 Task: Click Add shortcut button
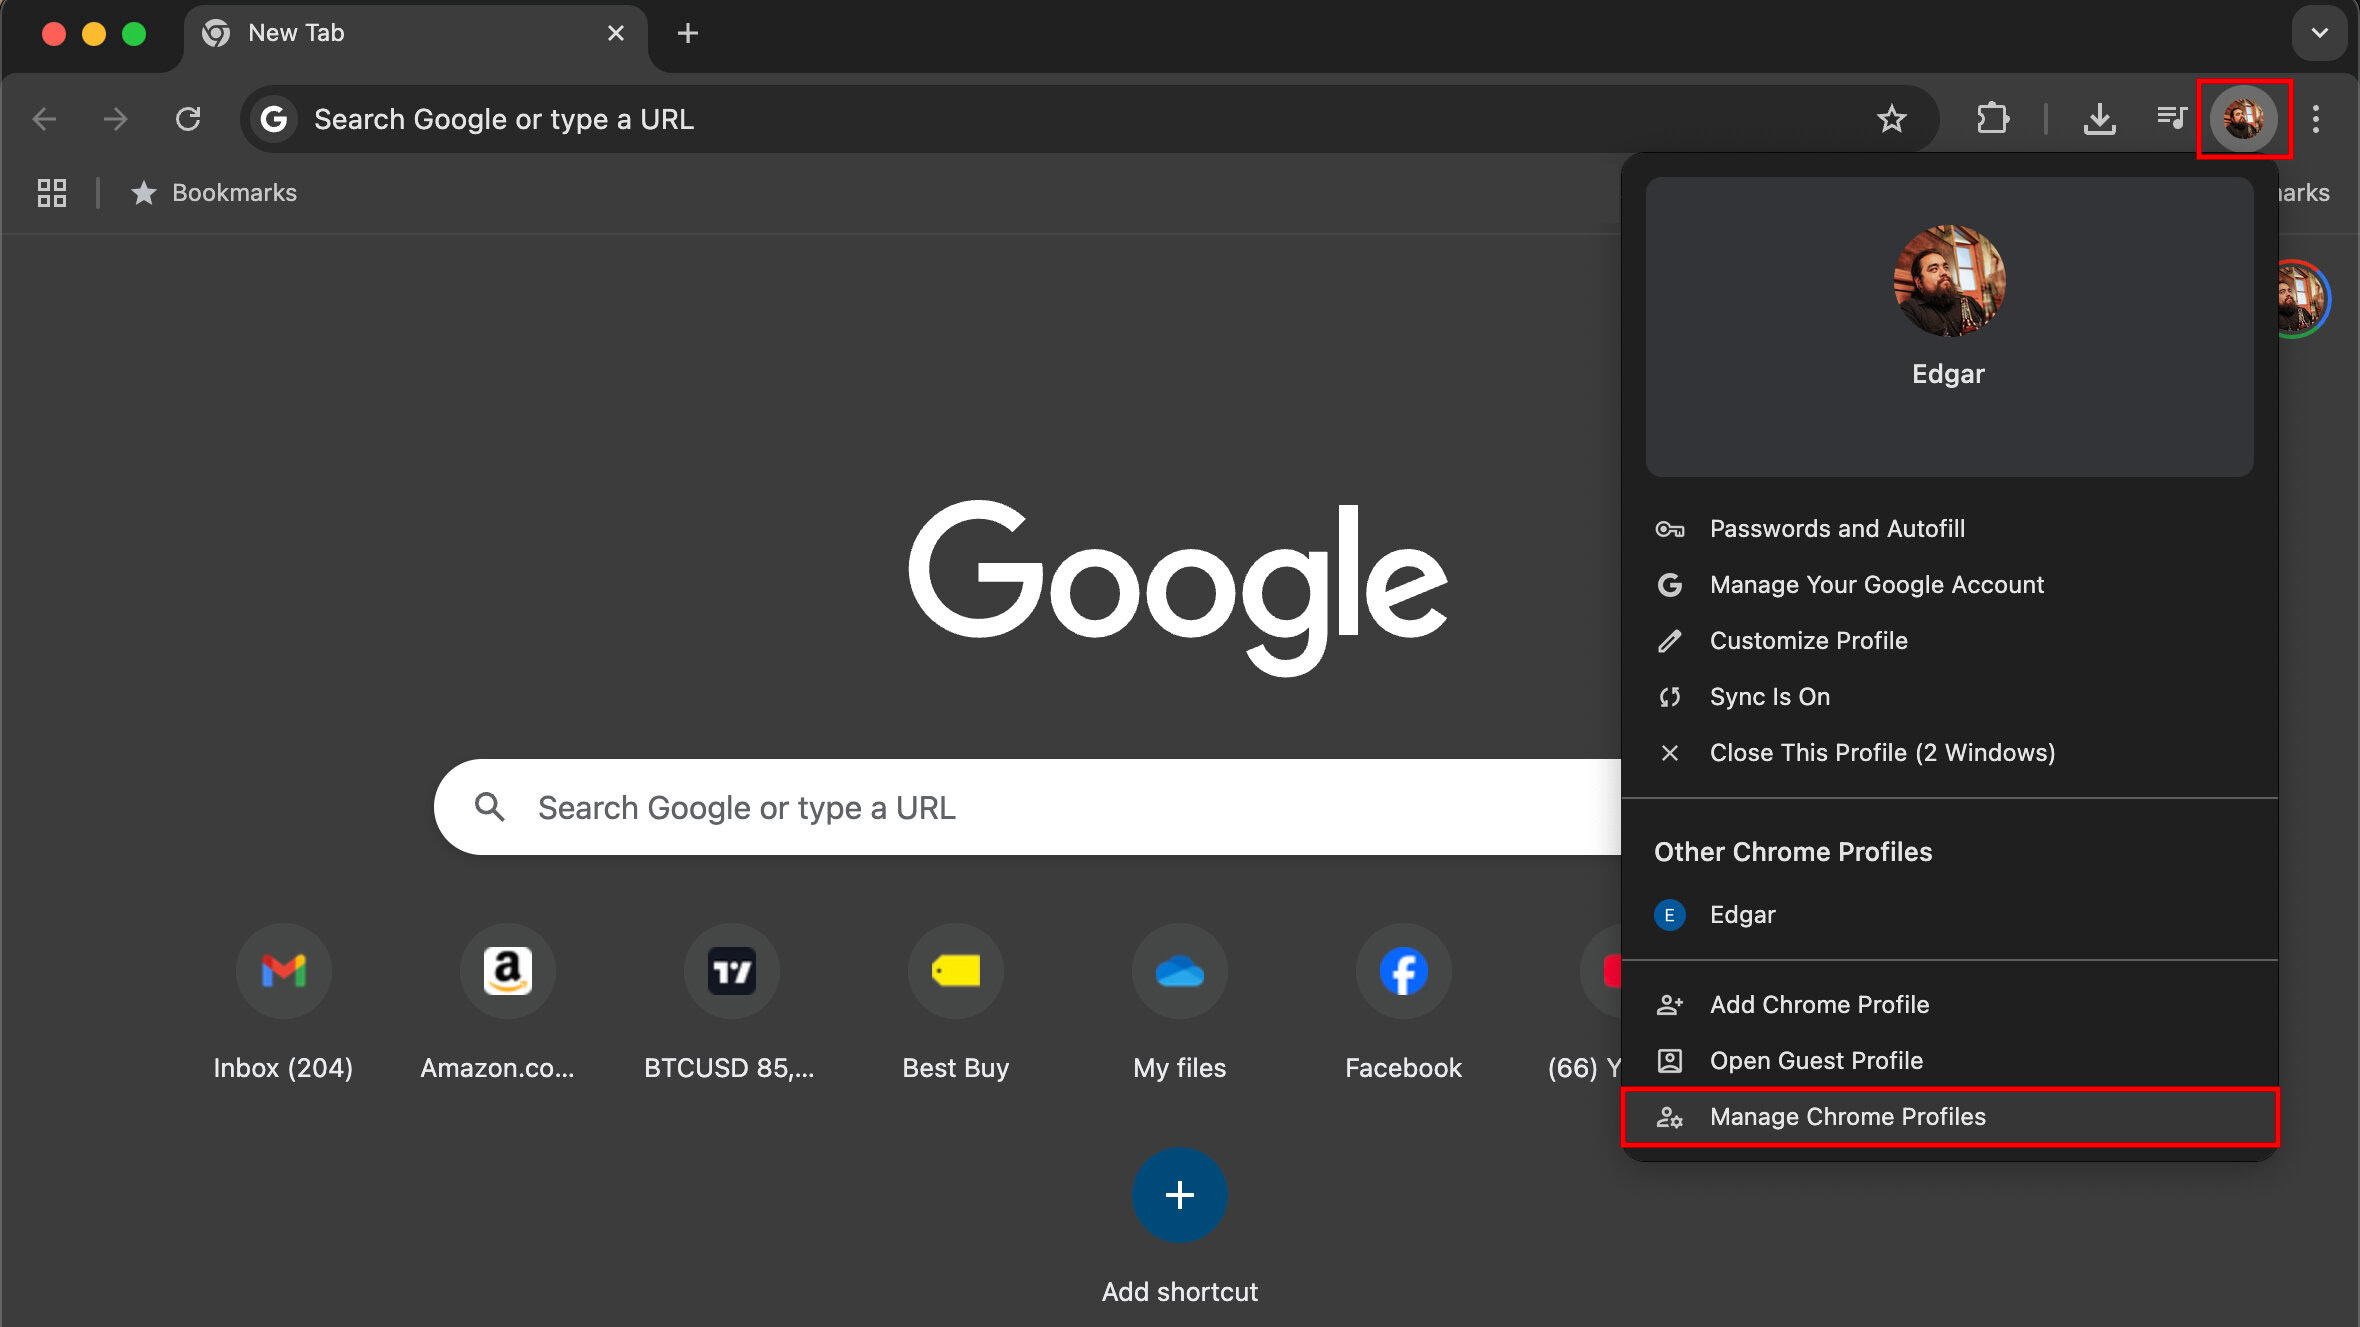tap(1179, 1195)
